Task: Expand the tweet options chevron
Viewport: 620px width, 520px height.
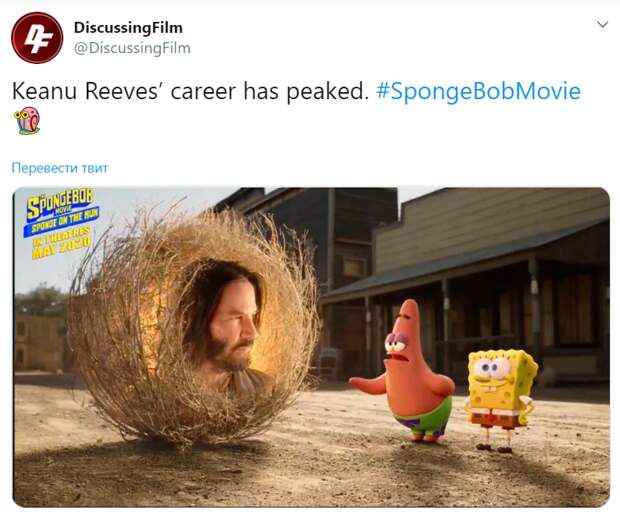Action: click(x=602, y=25)
